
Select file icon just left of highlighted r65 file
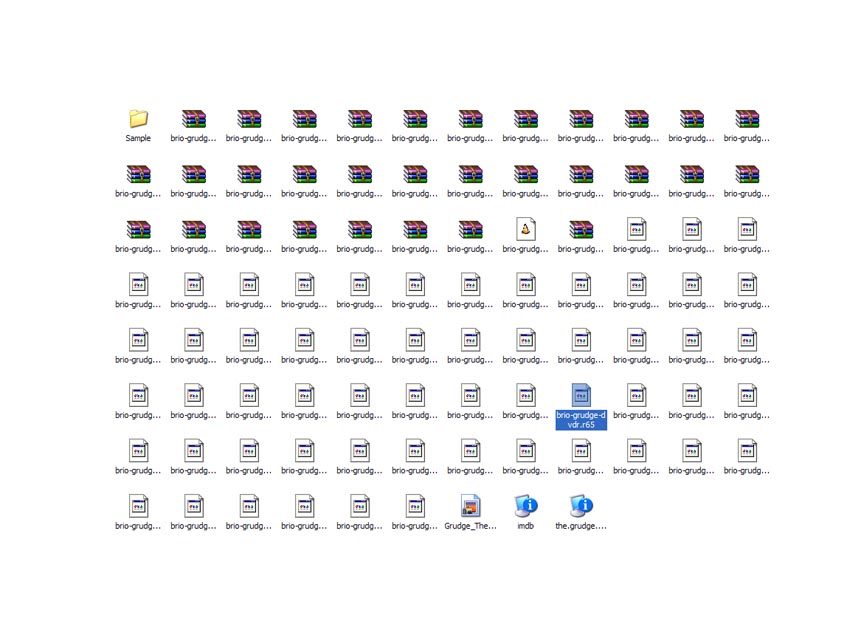(525, 395)
